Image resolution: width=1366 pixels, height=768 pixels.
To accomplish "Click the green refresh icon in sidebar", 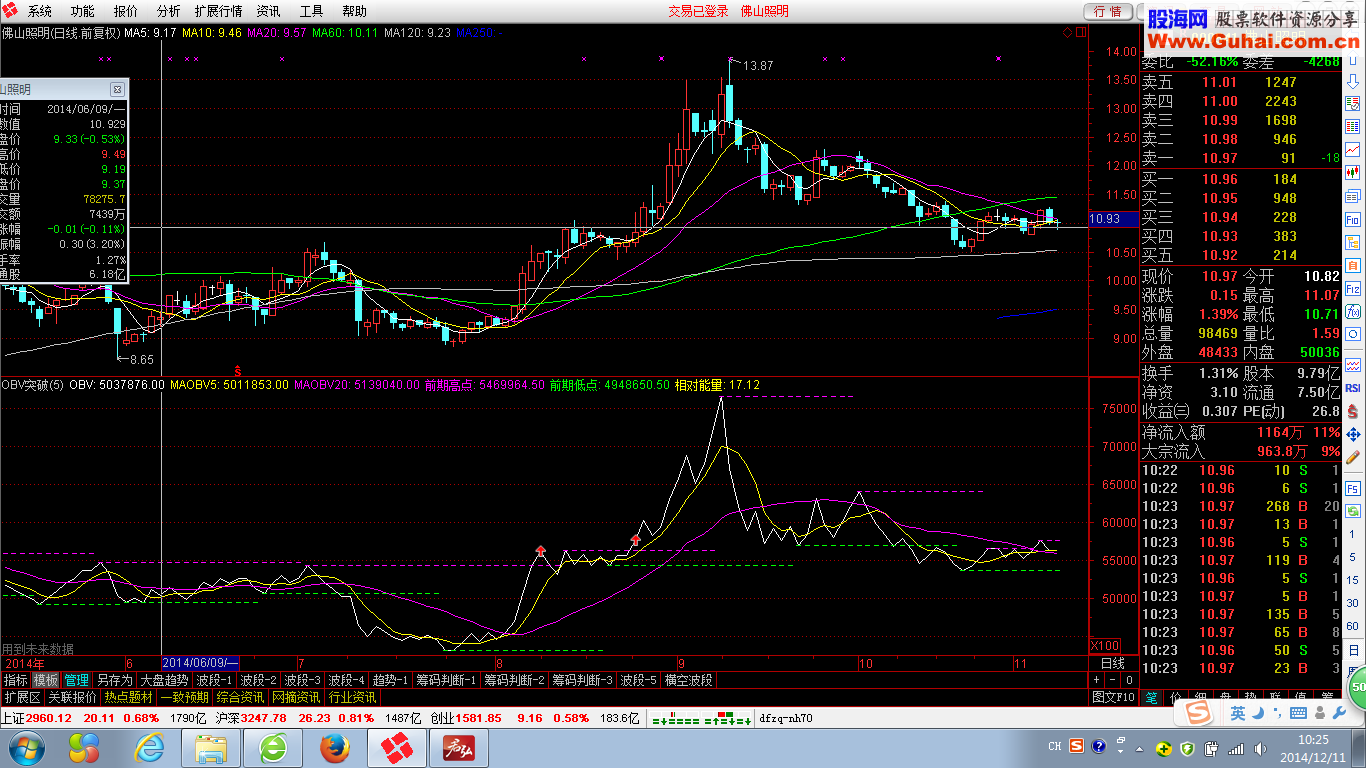I will [x=1351, y=509].
